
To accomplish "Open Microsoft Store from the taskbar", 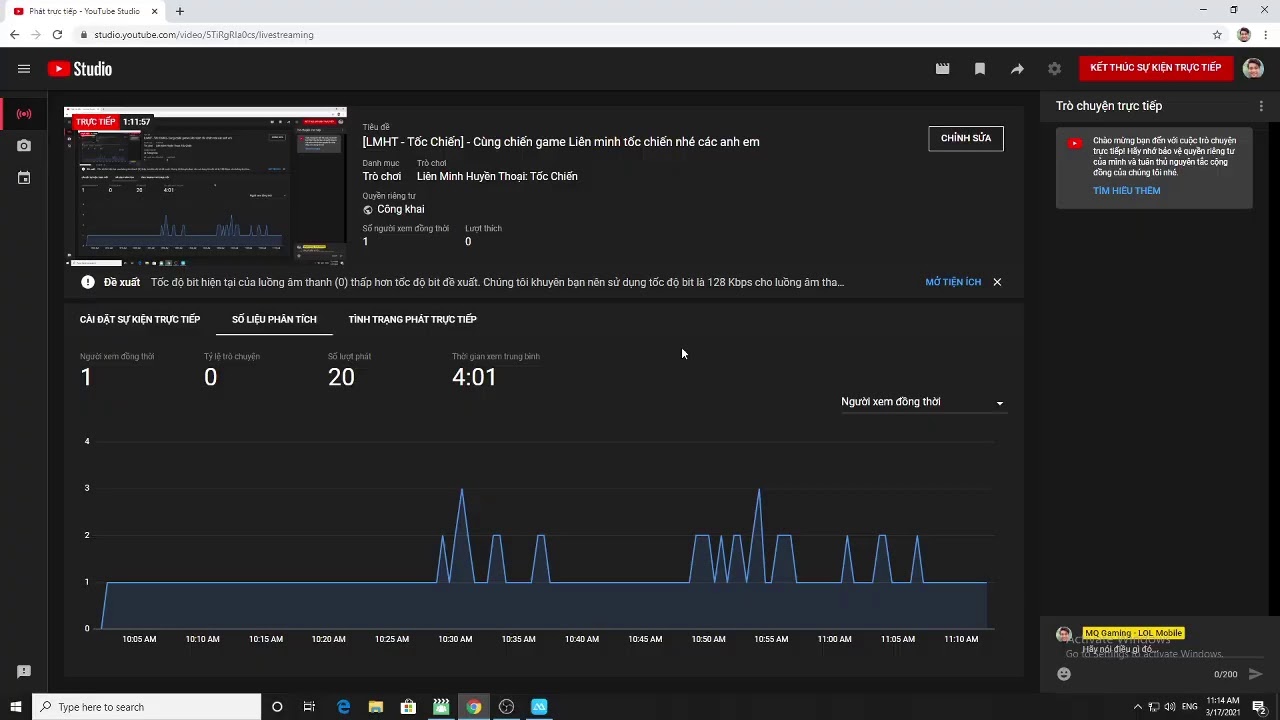I will point(408,707).
